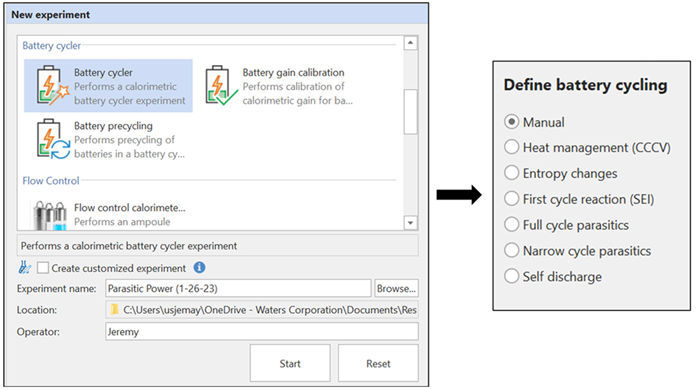Select the Battery precycling icon
Screen dimensions: 700x390
tap(53, 139)
